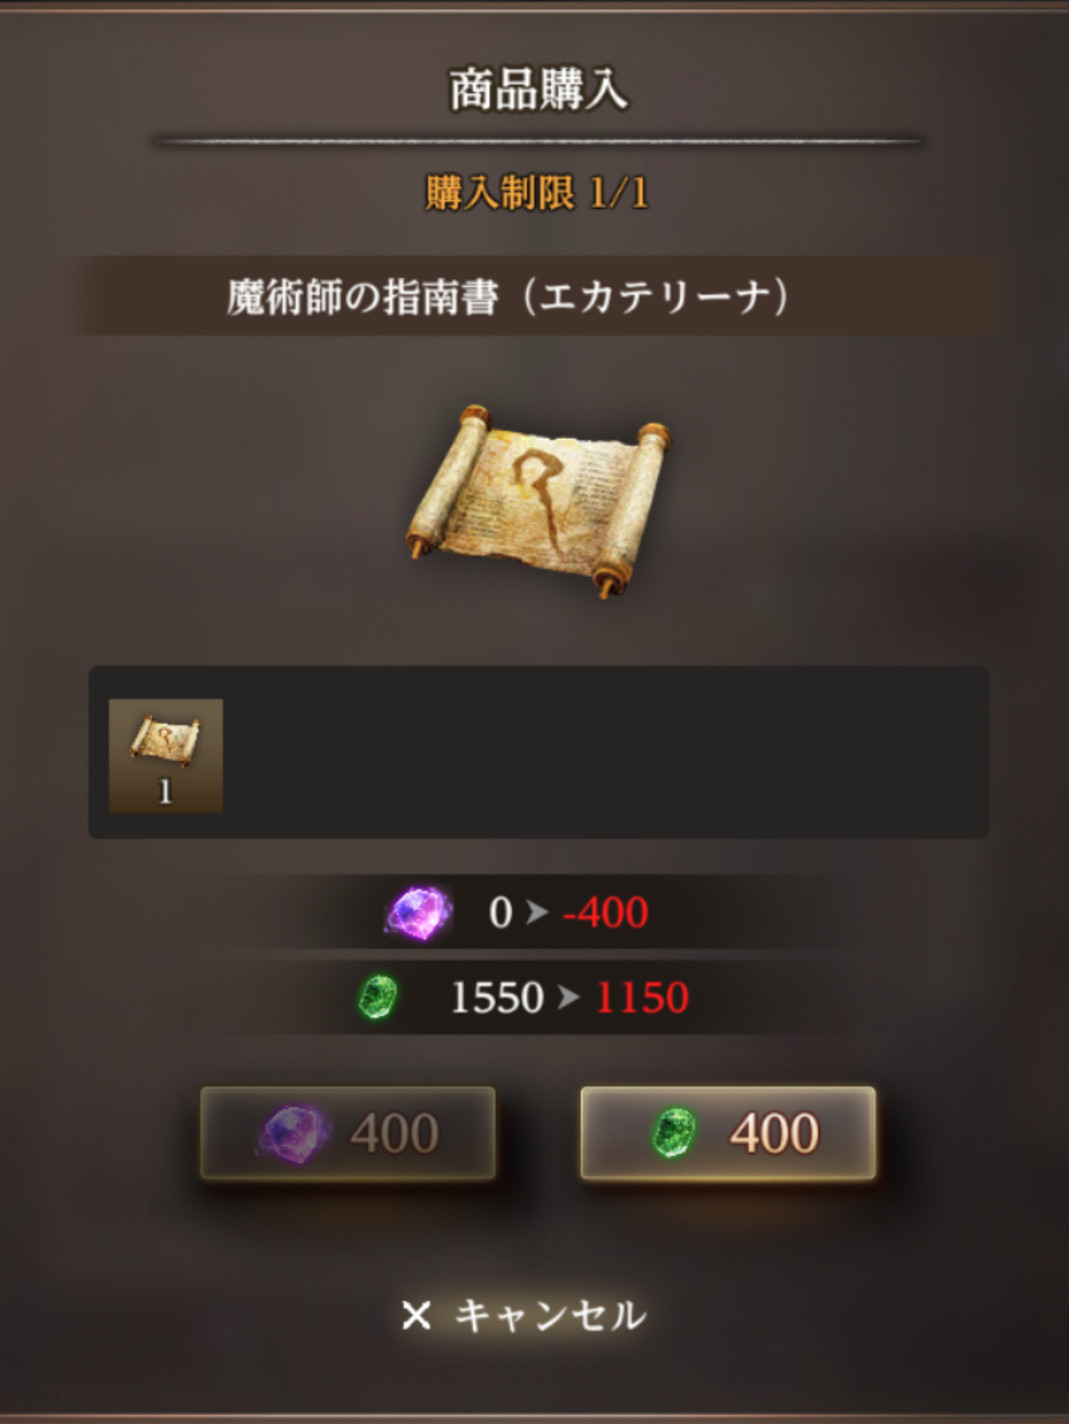Click the red 1150 gem balance value
The height and width of the screenshot is (1424, 1069).
pos(642,998)
